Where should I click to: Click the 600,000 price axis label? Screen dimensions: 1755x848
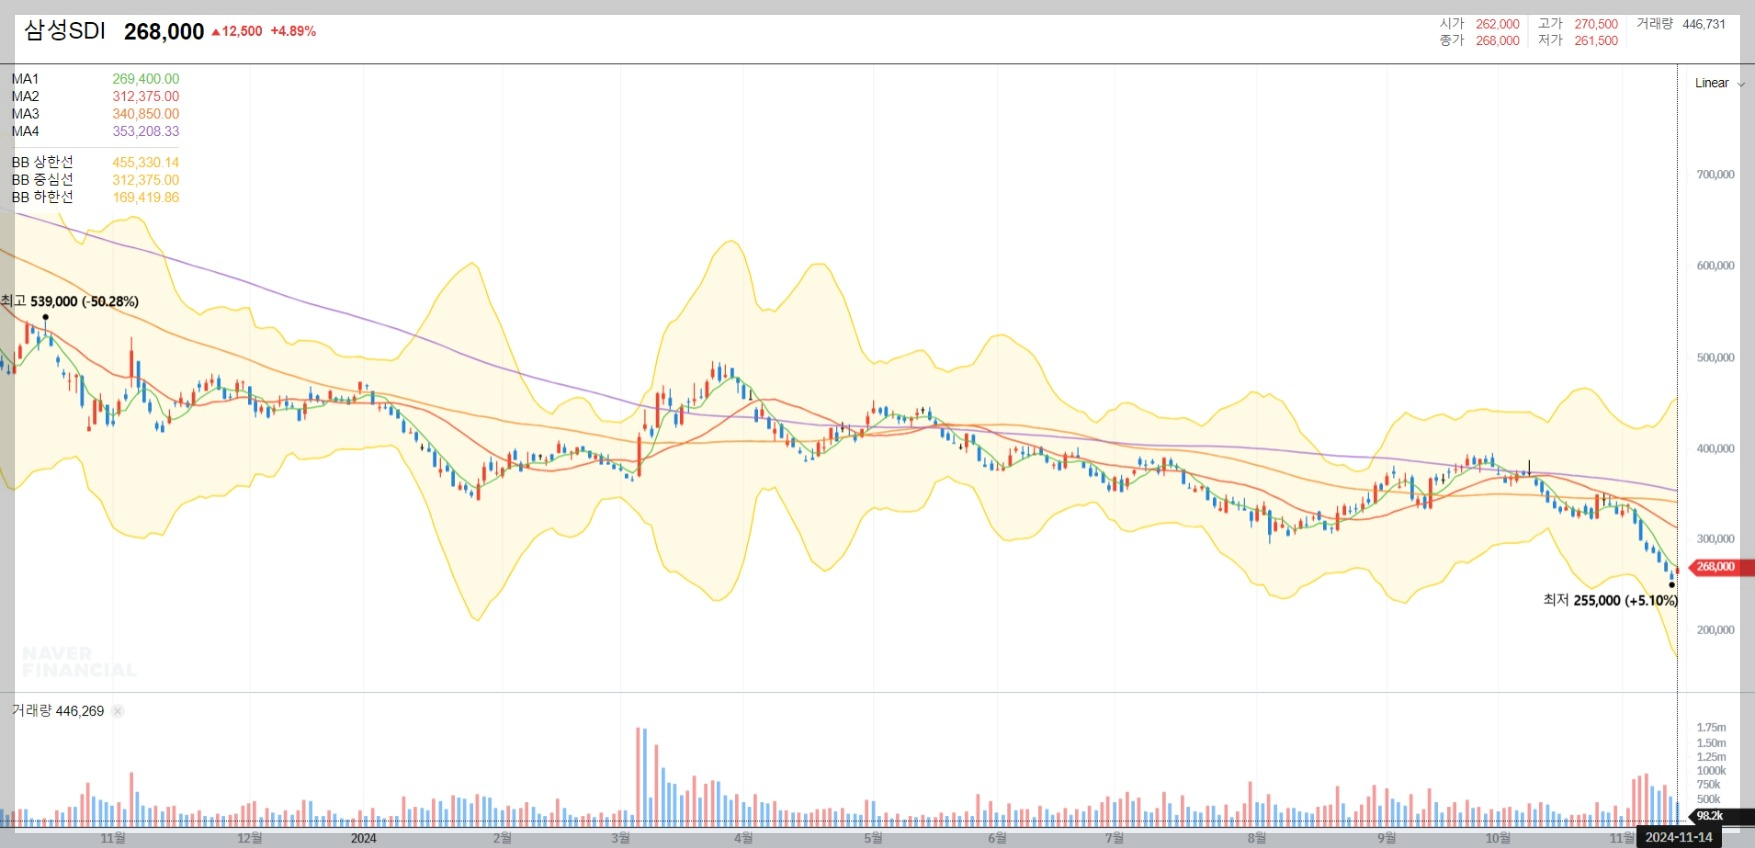tap(1715, 266)
